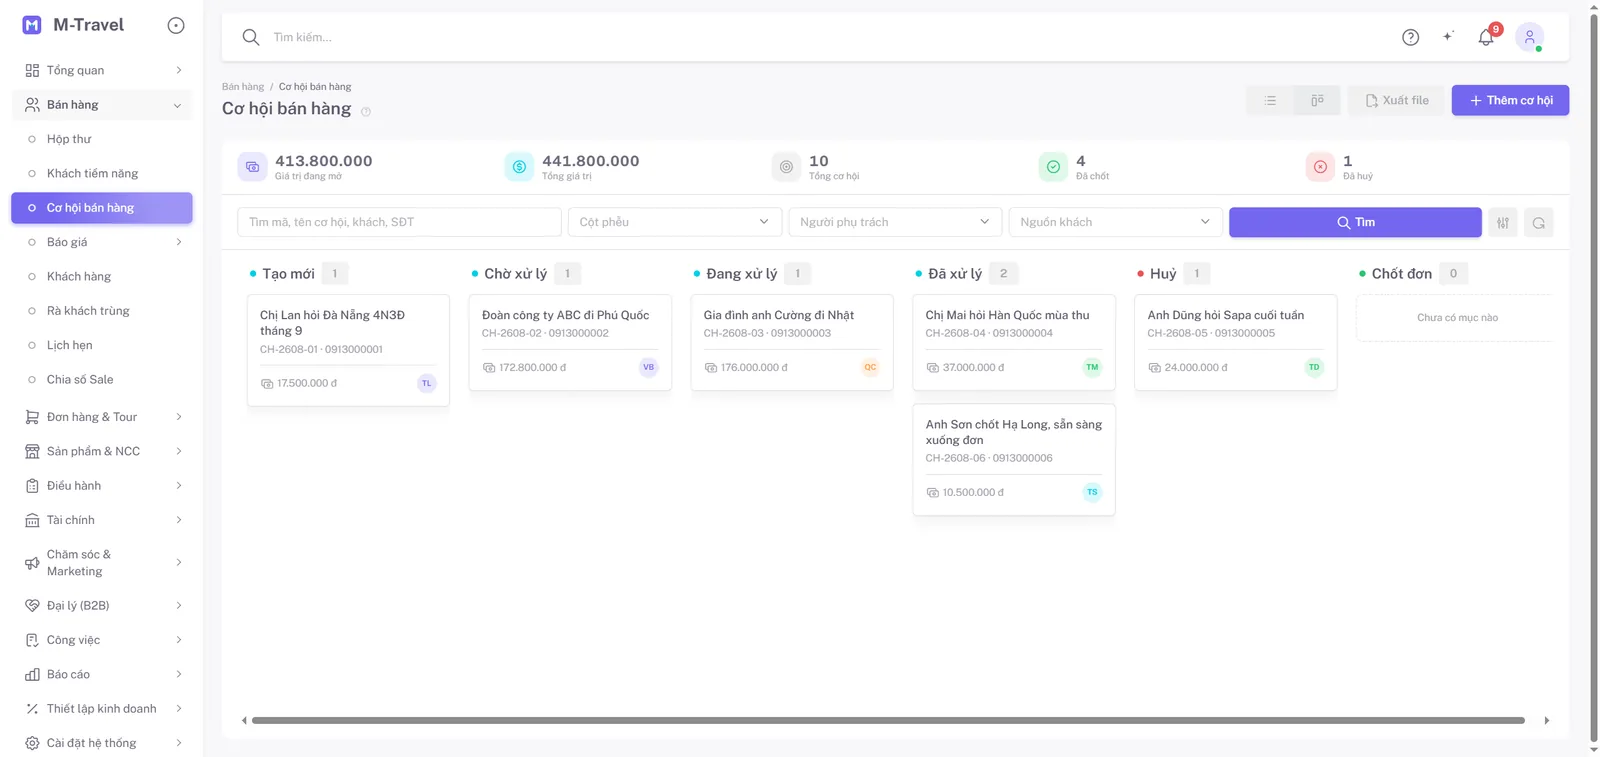Image resolution: width=1600 pixels, height=757 pixels.
Task: Click the Tài chính bank icon
Action: click(x=32, y=520)
